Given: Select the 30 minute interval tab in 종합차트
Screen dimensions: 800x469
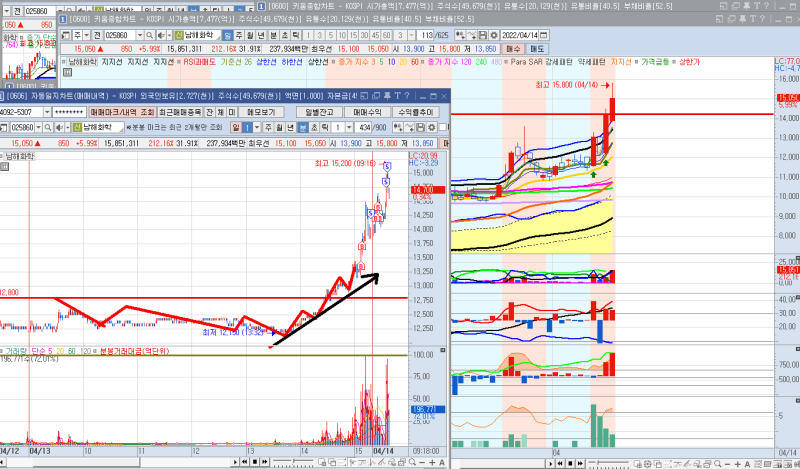Looking at the screenshot, I should [x=364, y=35].
